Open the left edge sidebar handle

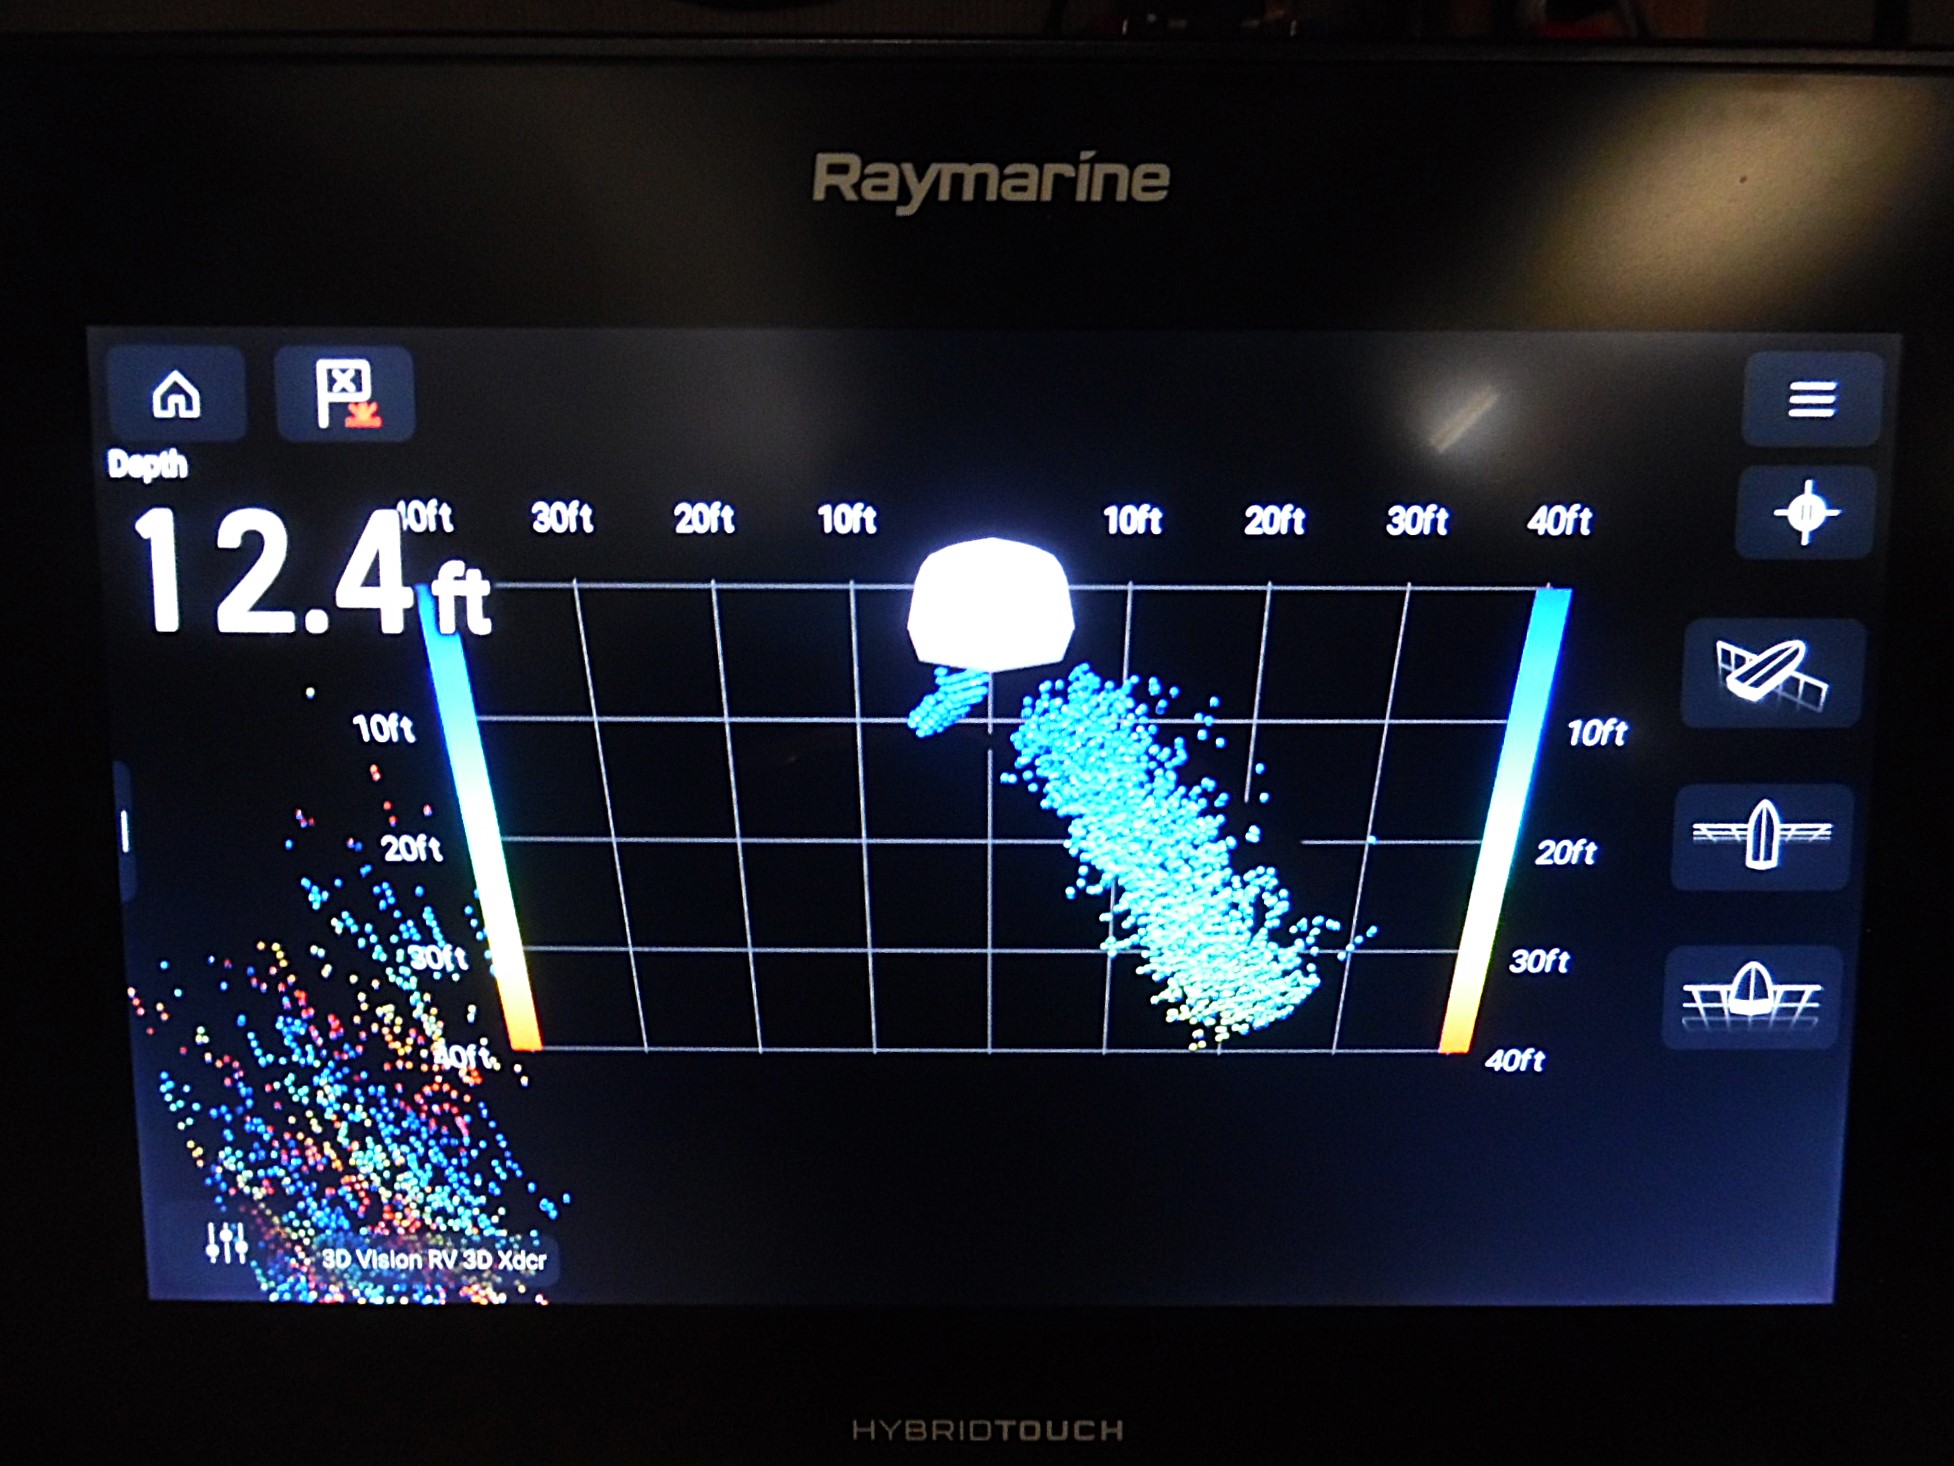124,830
